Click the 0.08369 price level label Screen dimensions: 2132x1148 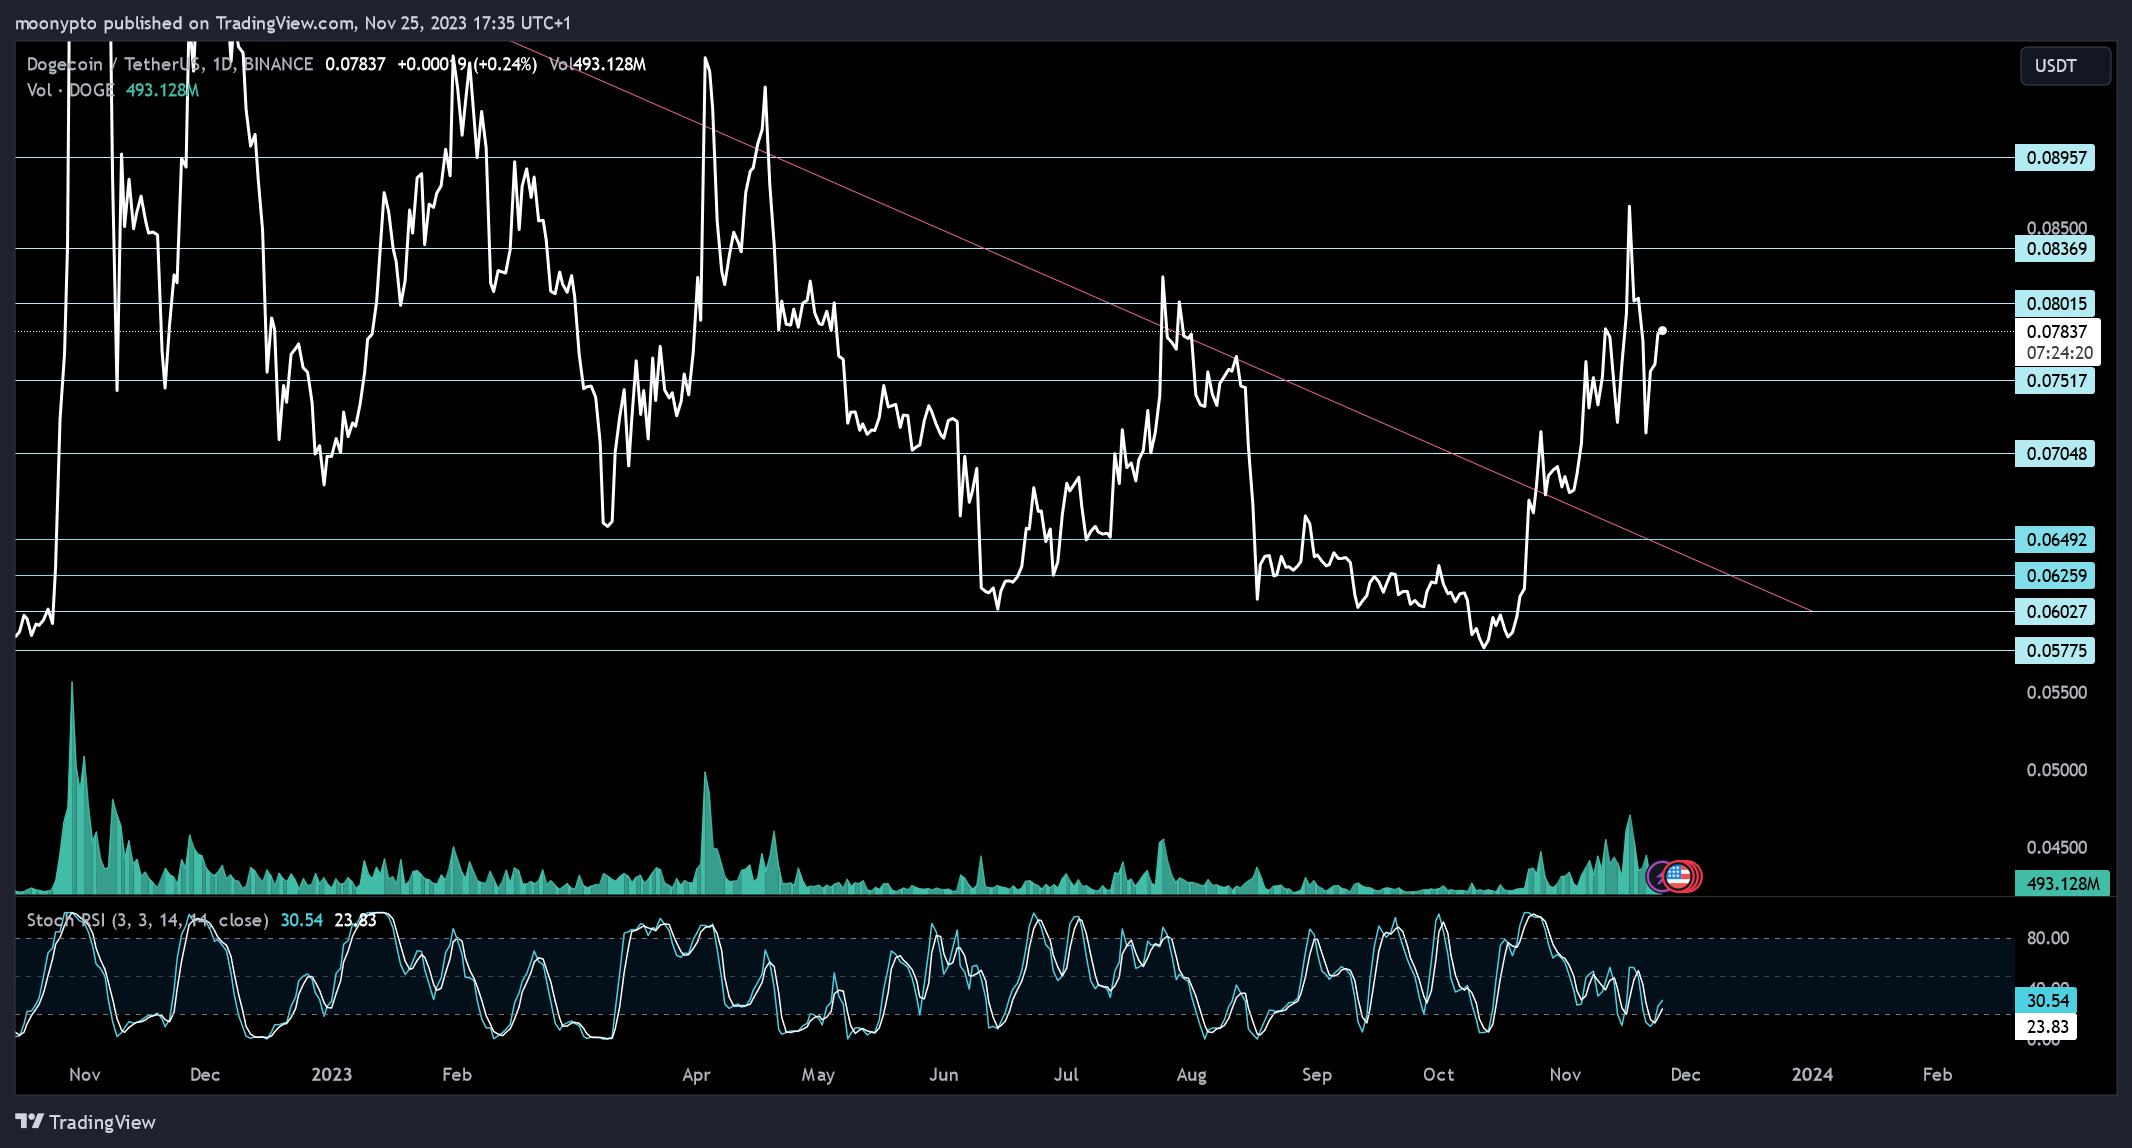tap(2054, 249)
